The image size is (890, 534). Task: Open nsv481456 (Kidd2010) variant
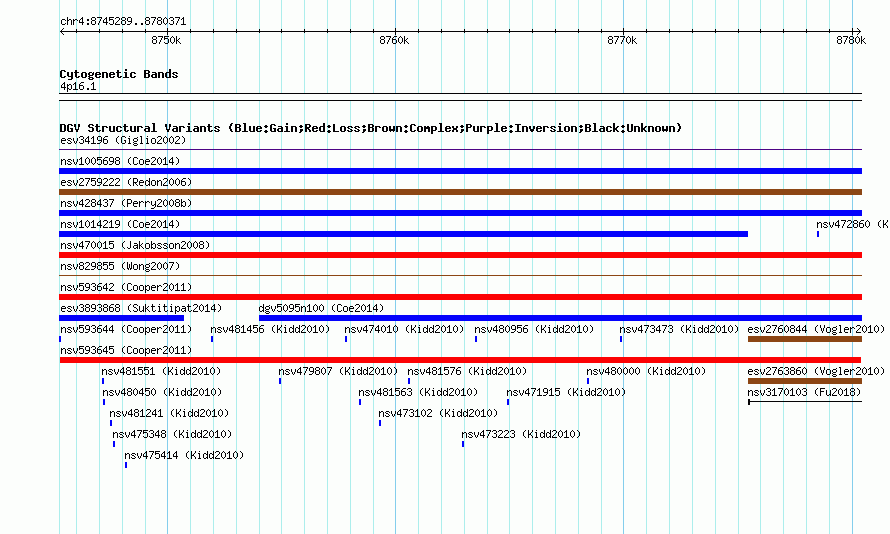[270, 329]
